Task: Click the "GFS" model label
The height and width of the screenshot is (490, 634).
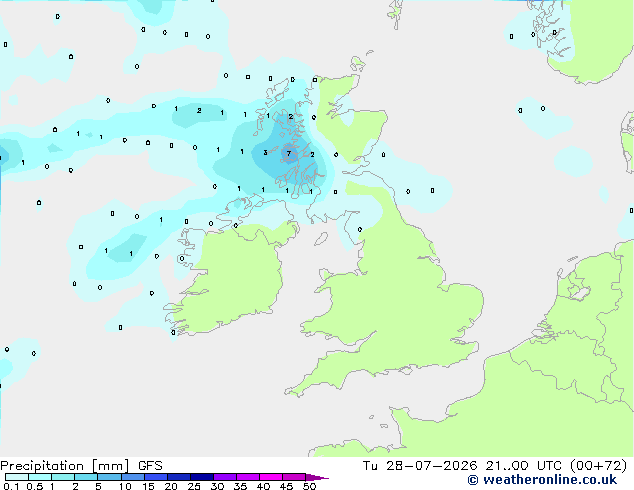Action: (x=150, y=466)
